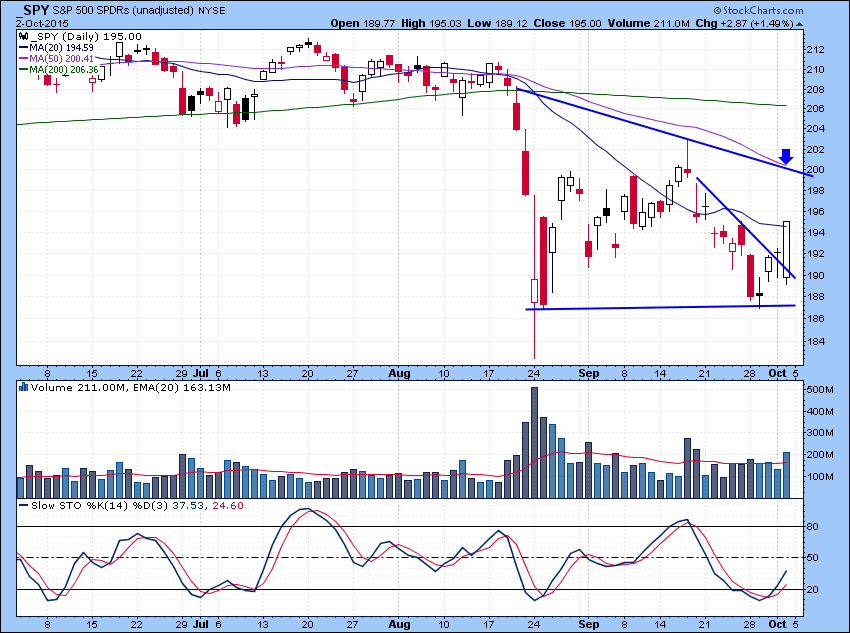Click the 80 level on the stochastic axis

coord(813,527)
